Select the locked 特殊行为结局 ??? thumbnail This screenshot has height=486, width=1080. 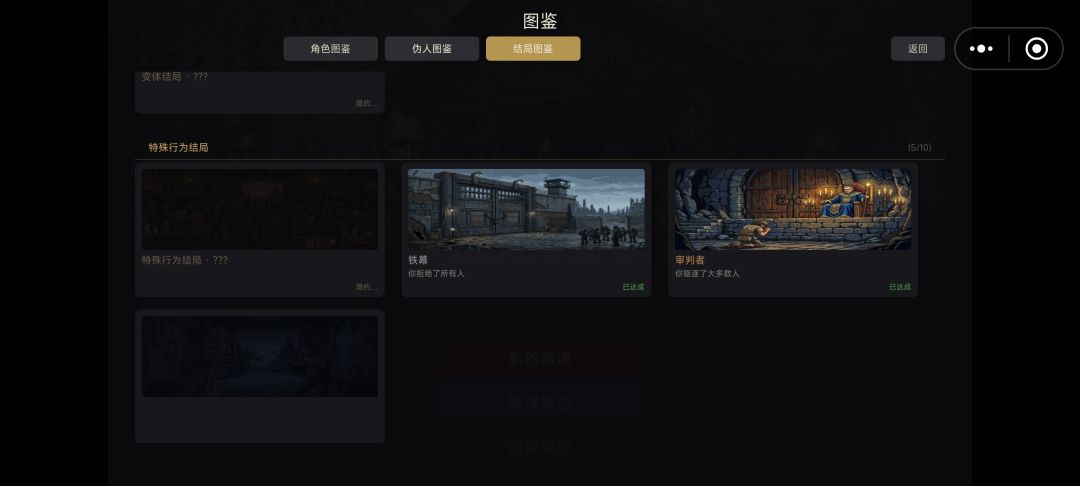pos(260,209)
